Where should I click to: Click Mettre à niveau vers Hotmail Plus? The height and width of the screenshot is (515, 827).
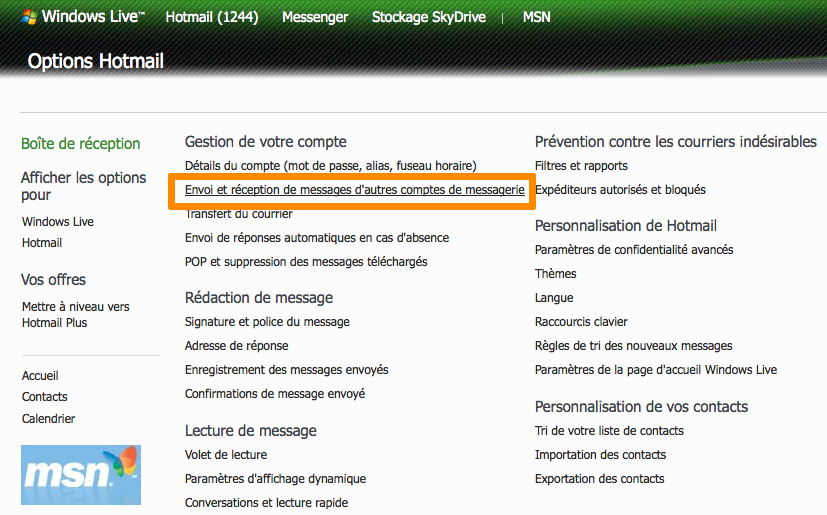point(75,314)
